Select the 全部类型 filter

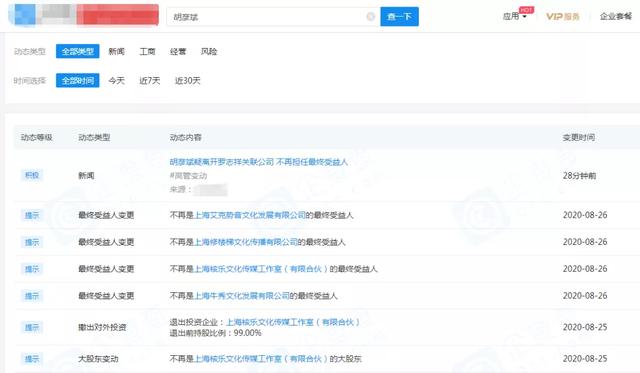[78, 51]
